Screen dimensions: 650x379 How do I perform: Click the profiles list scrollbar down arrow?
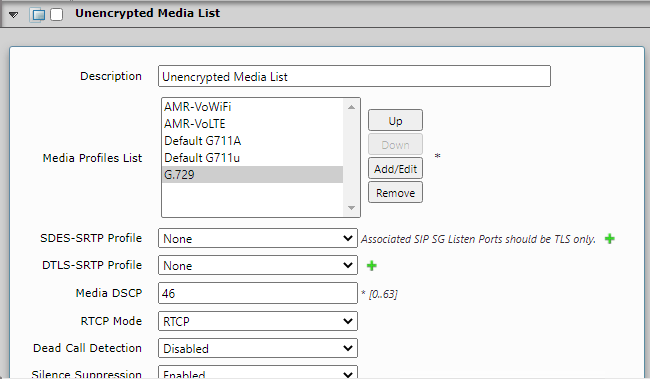(352, 208)
